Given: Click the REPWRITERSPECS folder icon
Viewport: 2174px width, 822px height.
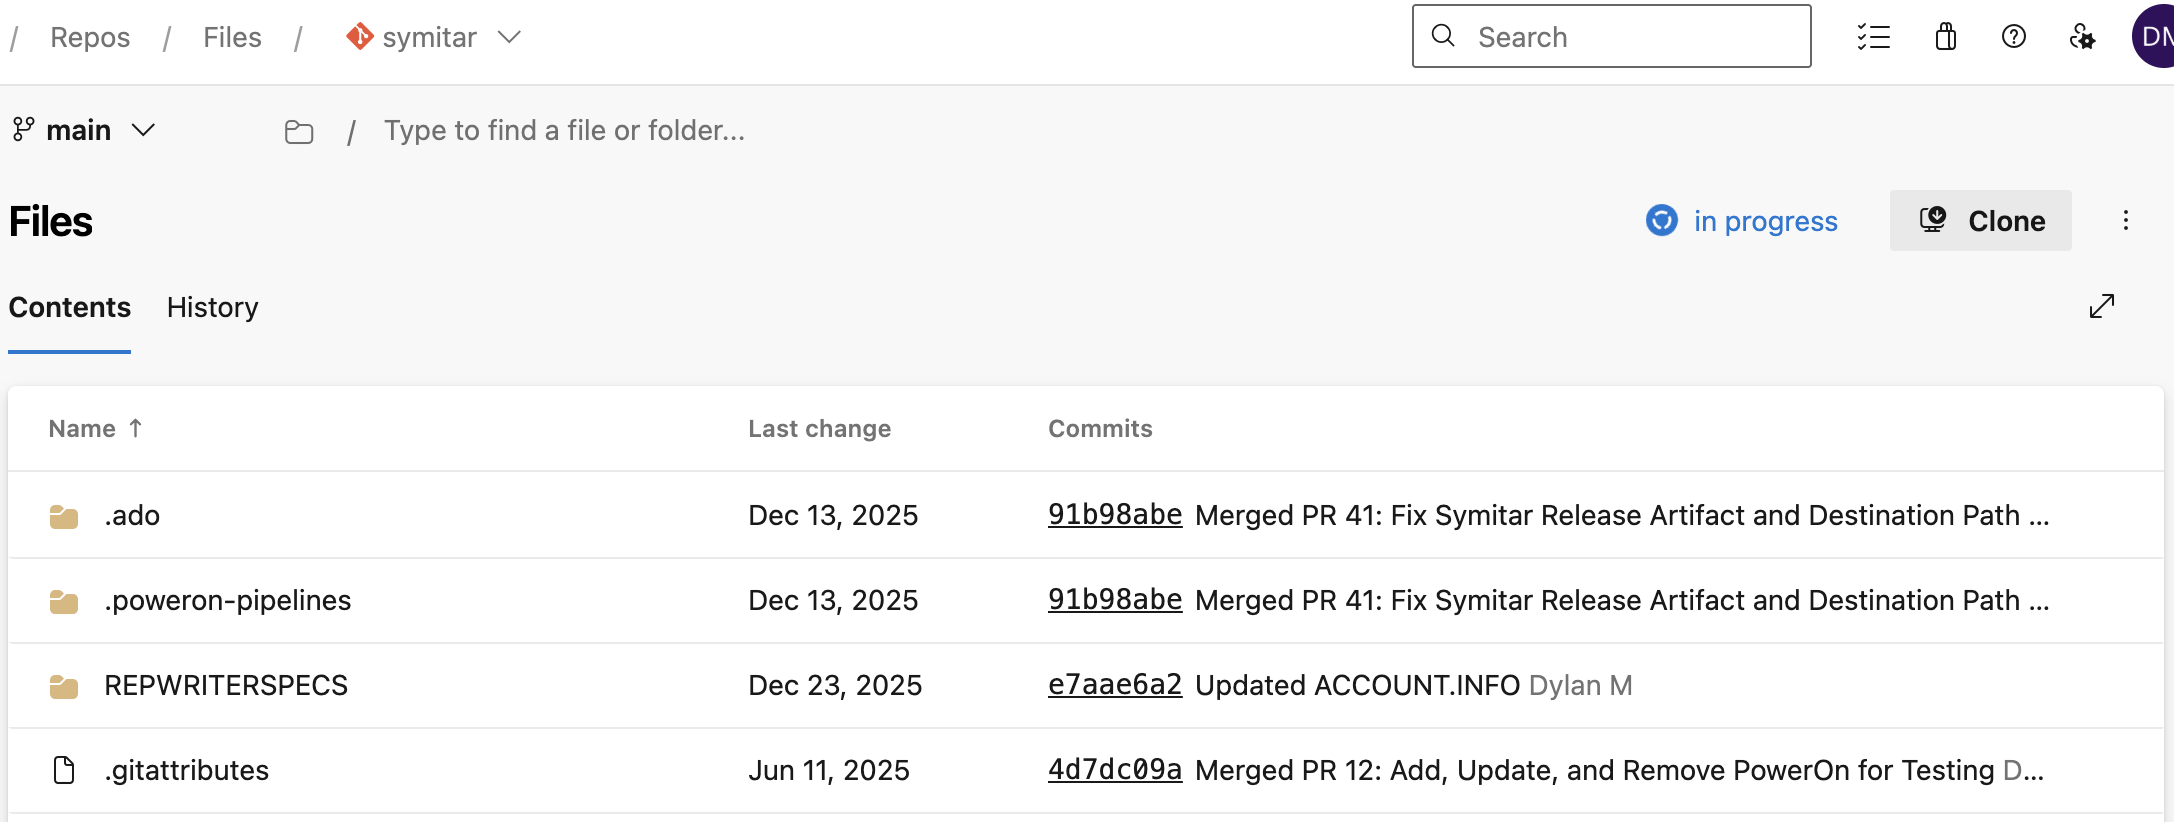Looking at the screenshot, I should [x=64, y=686].
